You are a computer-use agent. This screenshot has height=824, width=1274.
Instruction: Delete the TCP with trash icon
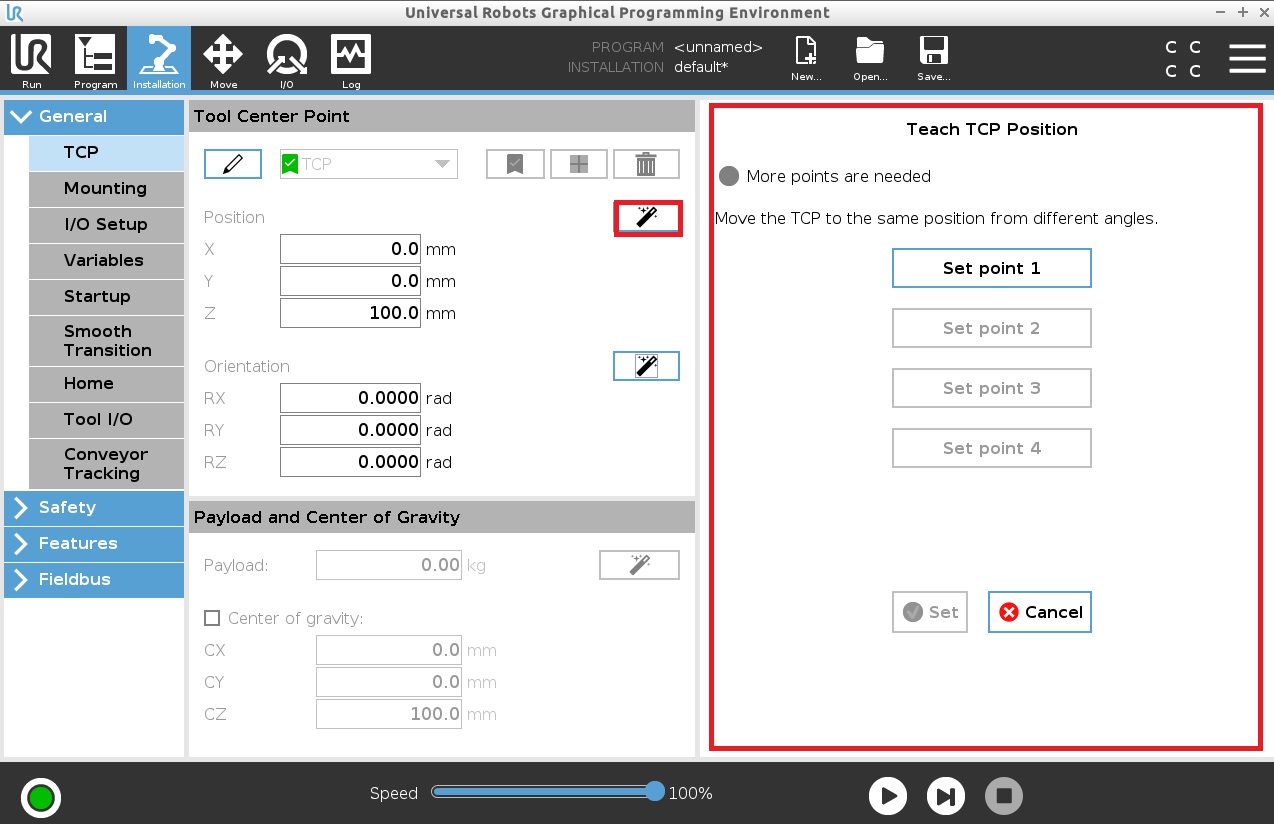[x=646, y=164]
